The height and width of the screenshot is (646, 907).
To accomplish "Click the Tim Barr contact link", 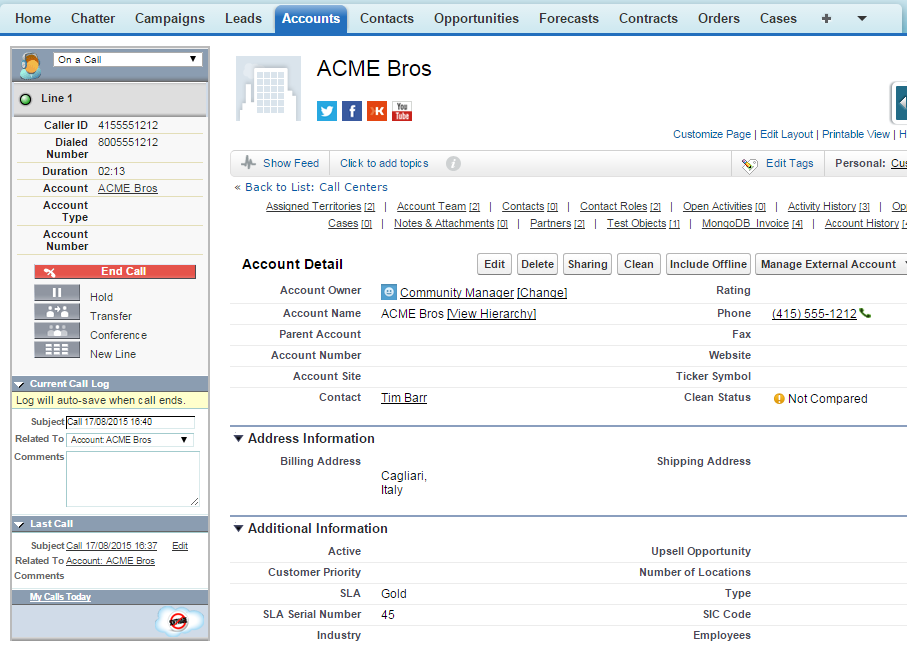I will (x=404, y=398).
